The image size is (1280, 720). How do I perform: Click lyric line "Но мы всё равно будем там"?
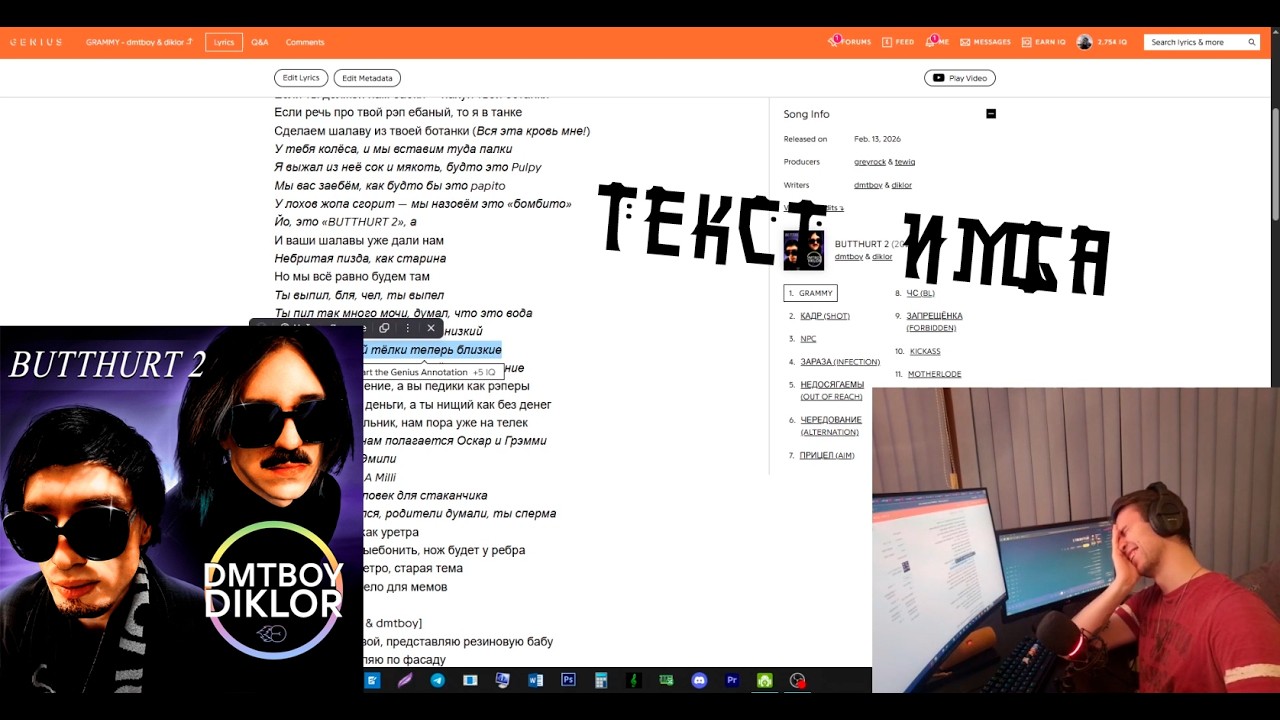point(352,276)
